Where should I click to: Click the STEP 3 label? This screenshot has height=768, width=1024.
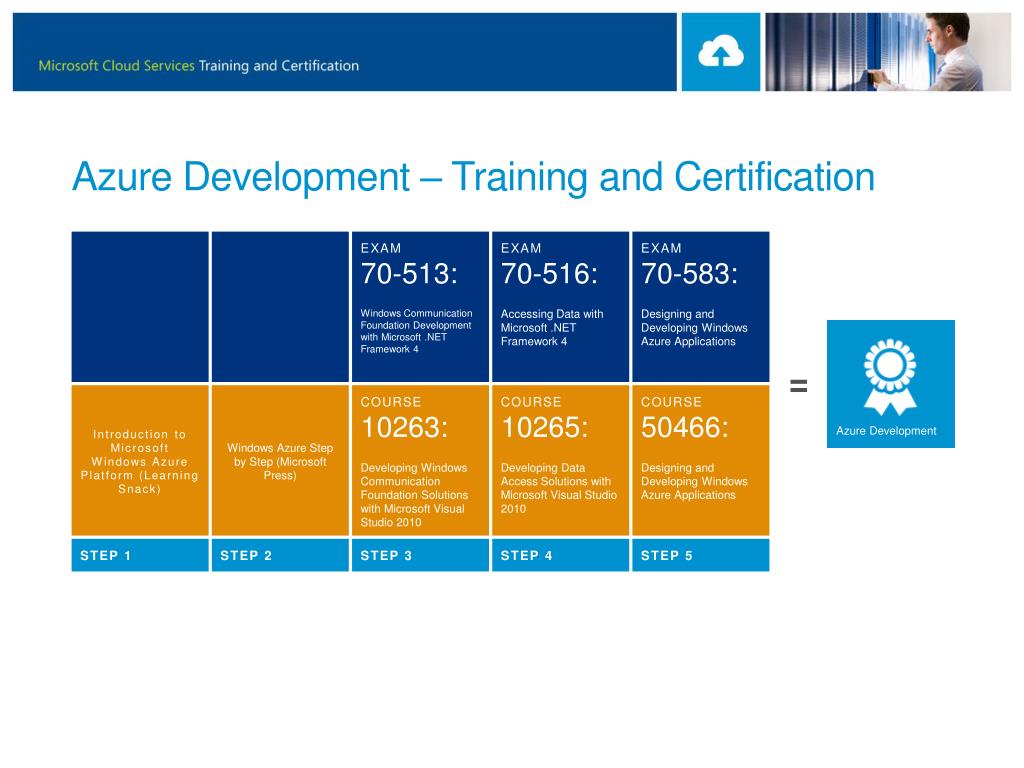tap(387, 556)
